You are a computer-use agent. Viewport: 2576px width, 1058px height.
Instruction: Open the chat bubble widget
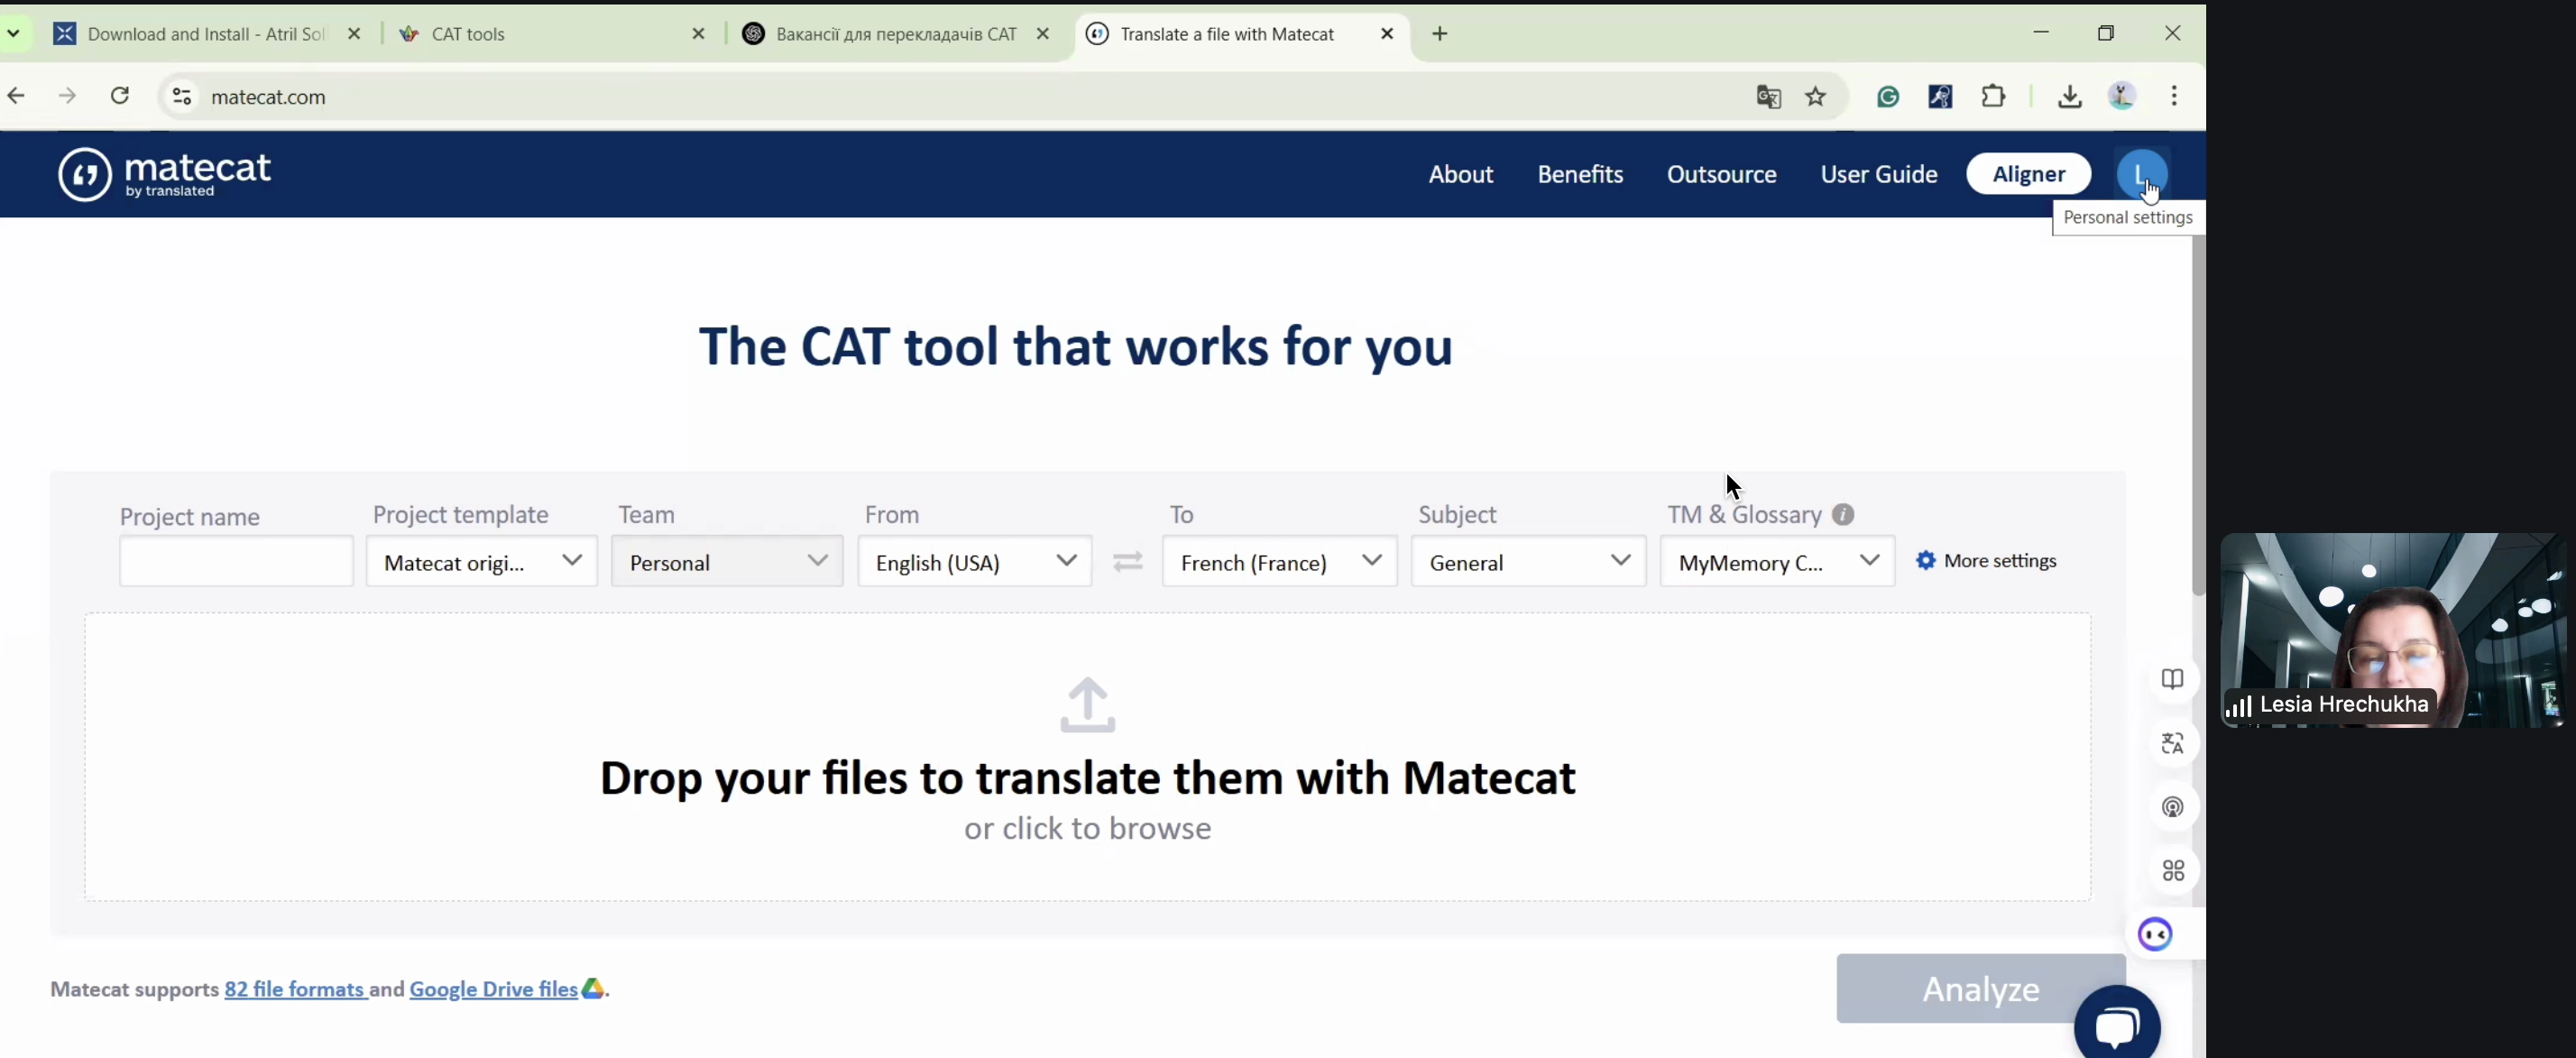point(2116,1025)
